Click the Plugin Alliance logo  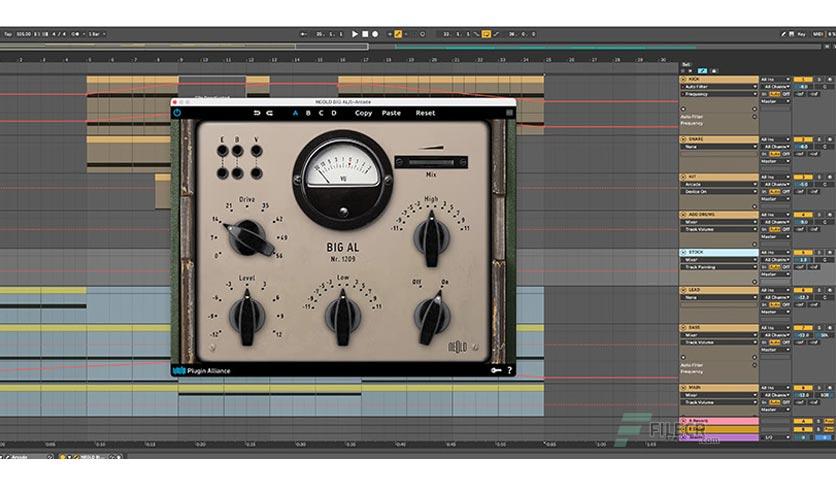point(202,370)
